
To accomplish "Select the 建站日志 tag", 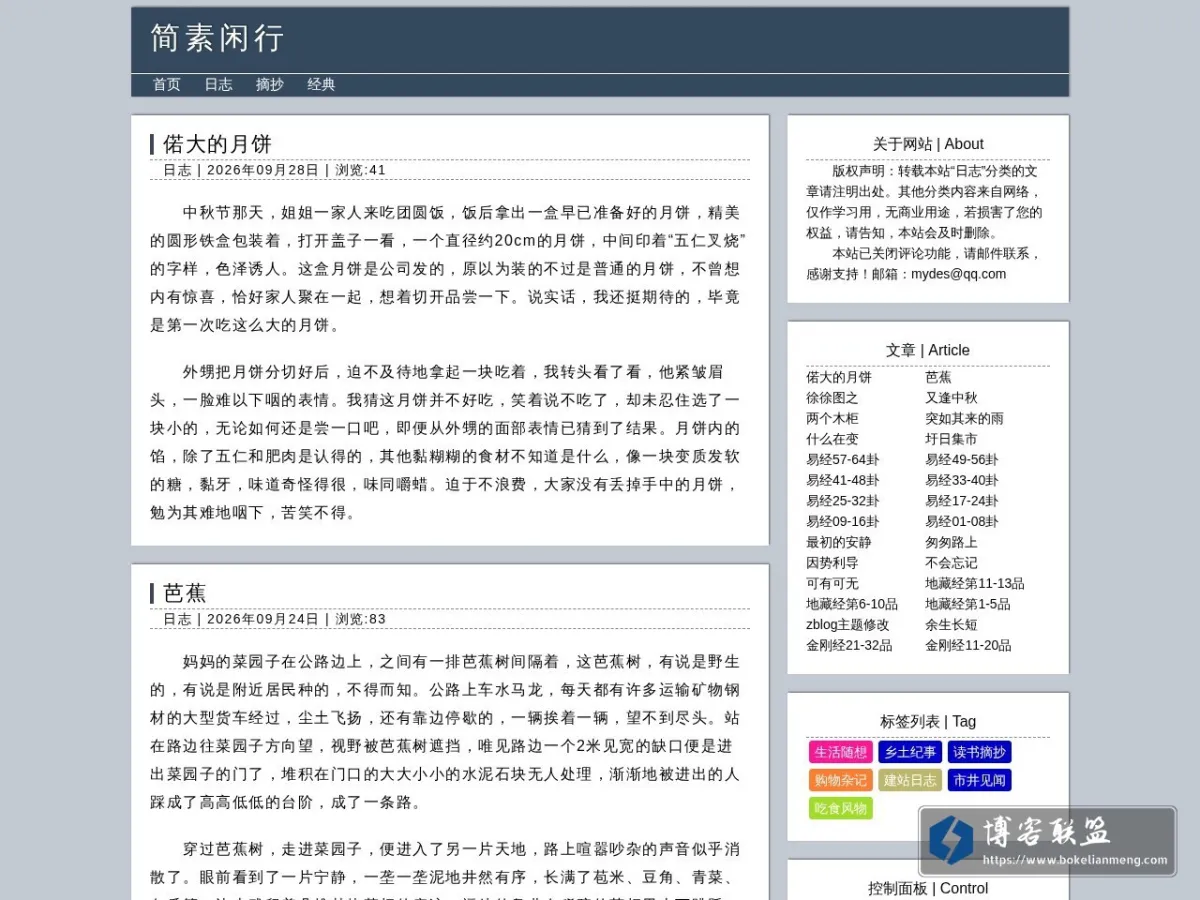I will coord(910,780).
